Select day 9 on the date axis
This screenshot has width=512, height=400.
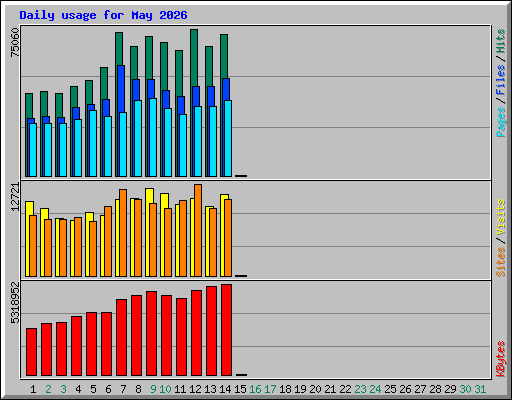tap(153, 389)
